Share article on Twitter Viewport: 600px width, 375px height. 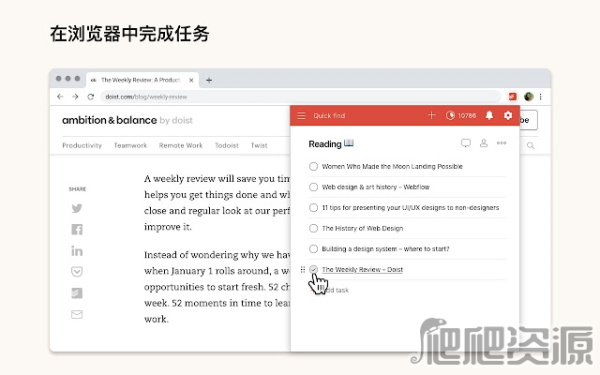point(77,208)
